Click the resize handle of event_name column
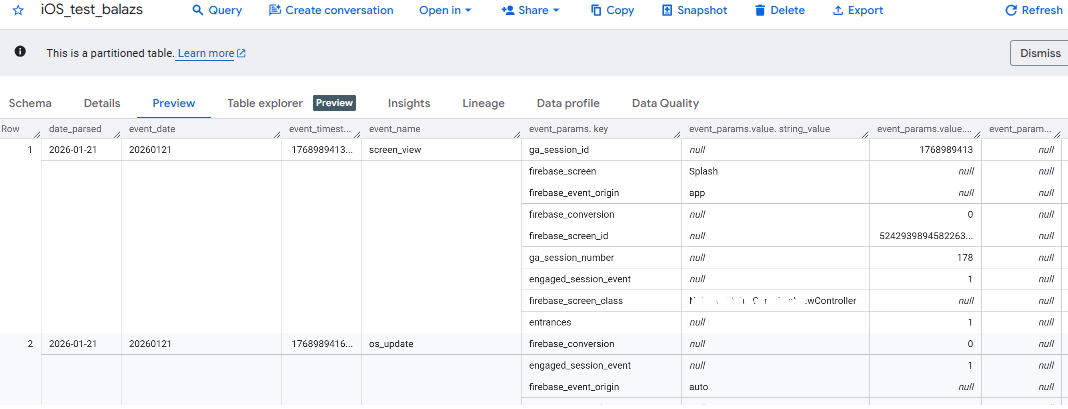This screenshot has width=1068, height=409. [x=517, y=134]
